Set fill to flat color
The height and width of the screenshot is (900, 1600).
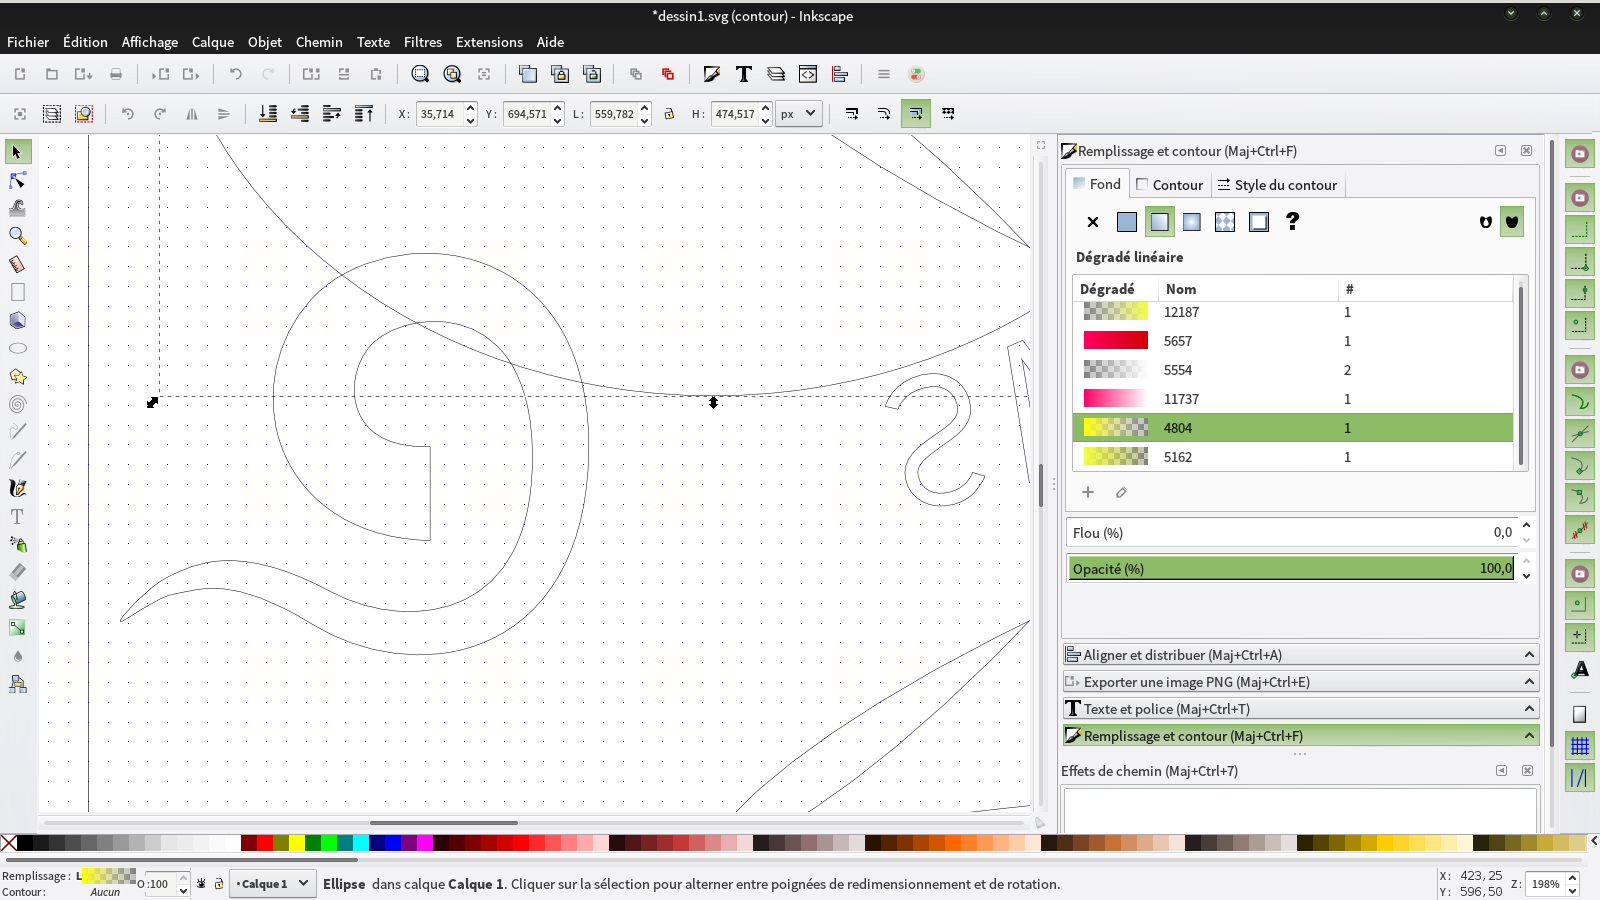pos(1126,221)
